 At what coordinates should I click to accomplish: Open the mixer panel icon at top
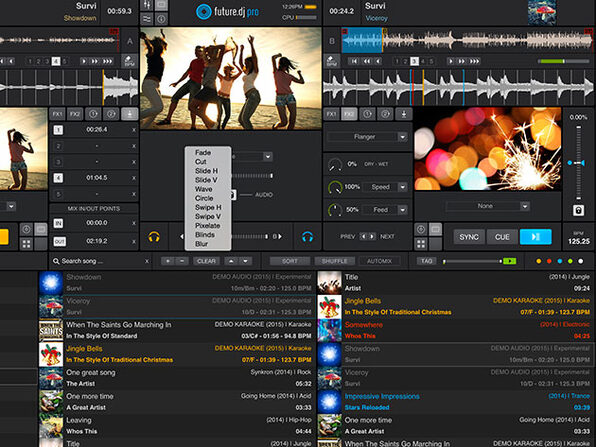pos(147,5)
